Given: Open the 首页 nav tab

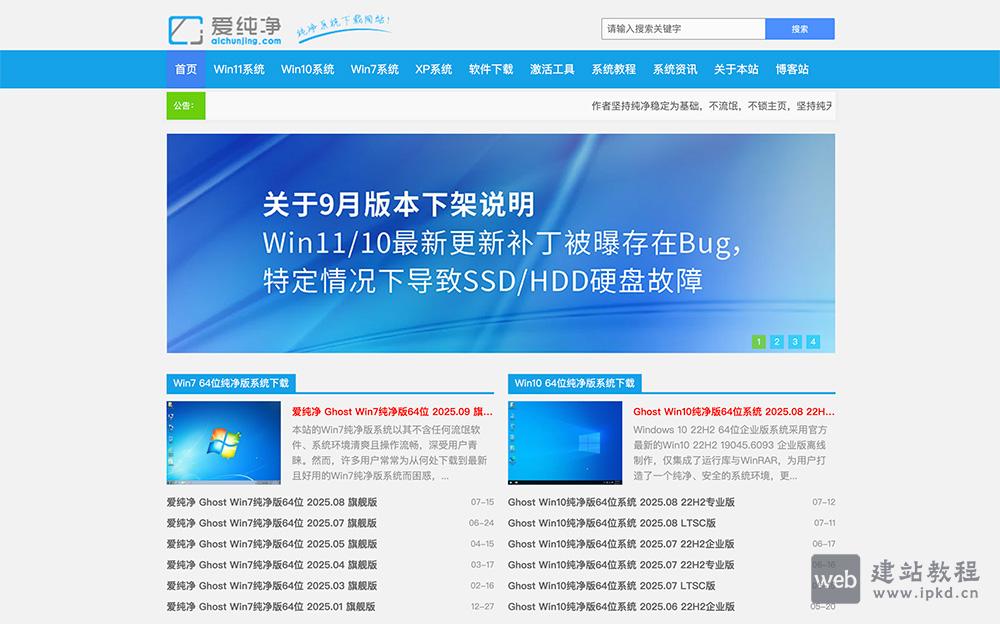Looking at the screenshot, I should tap(186, 69).
